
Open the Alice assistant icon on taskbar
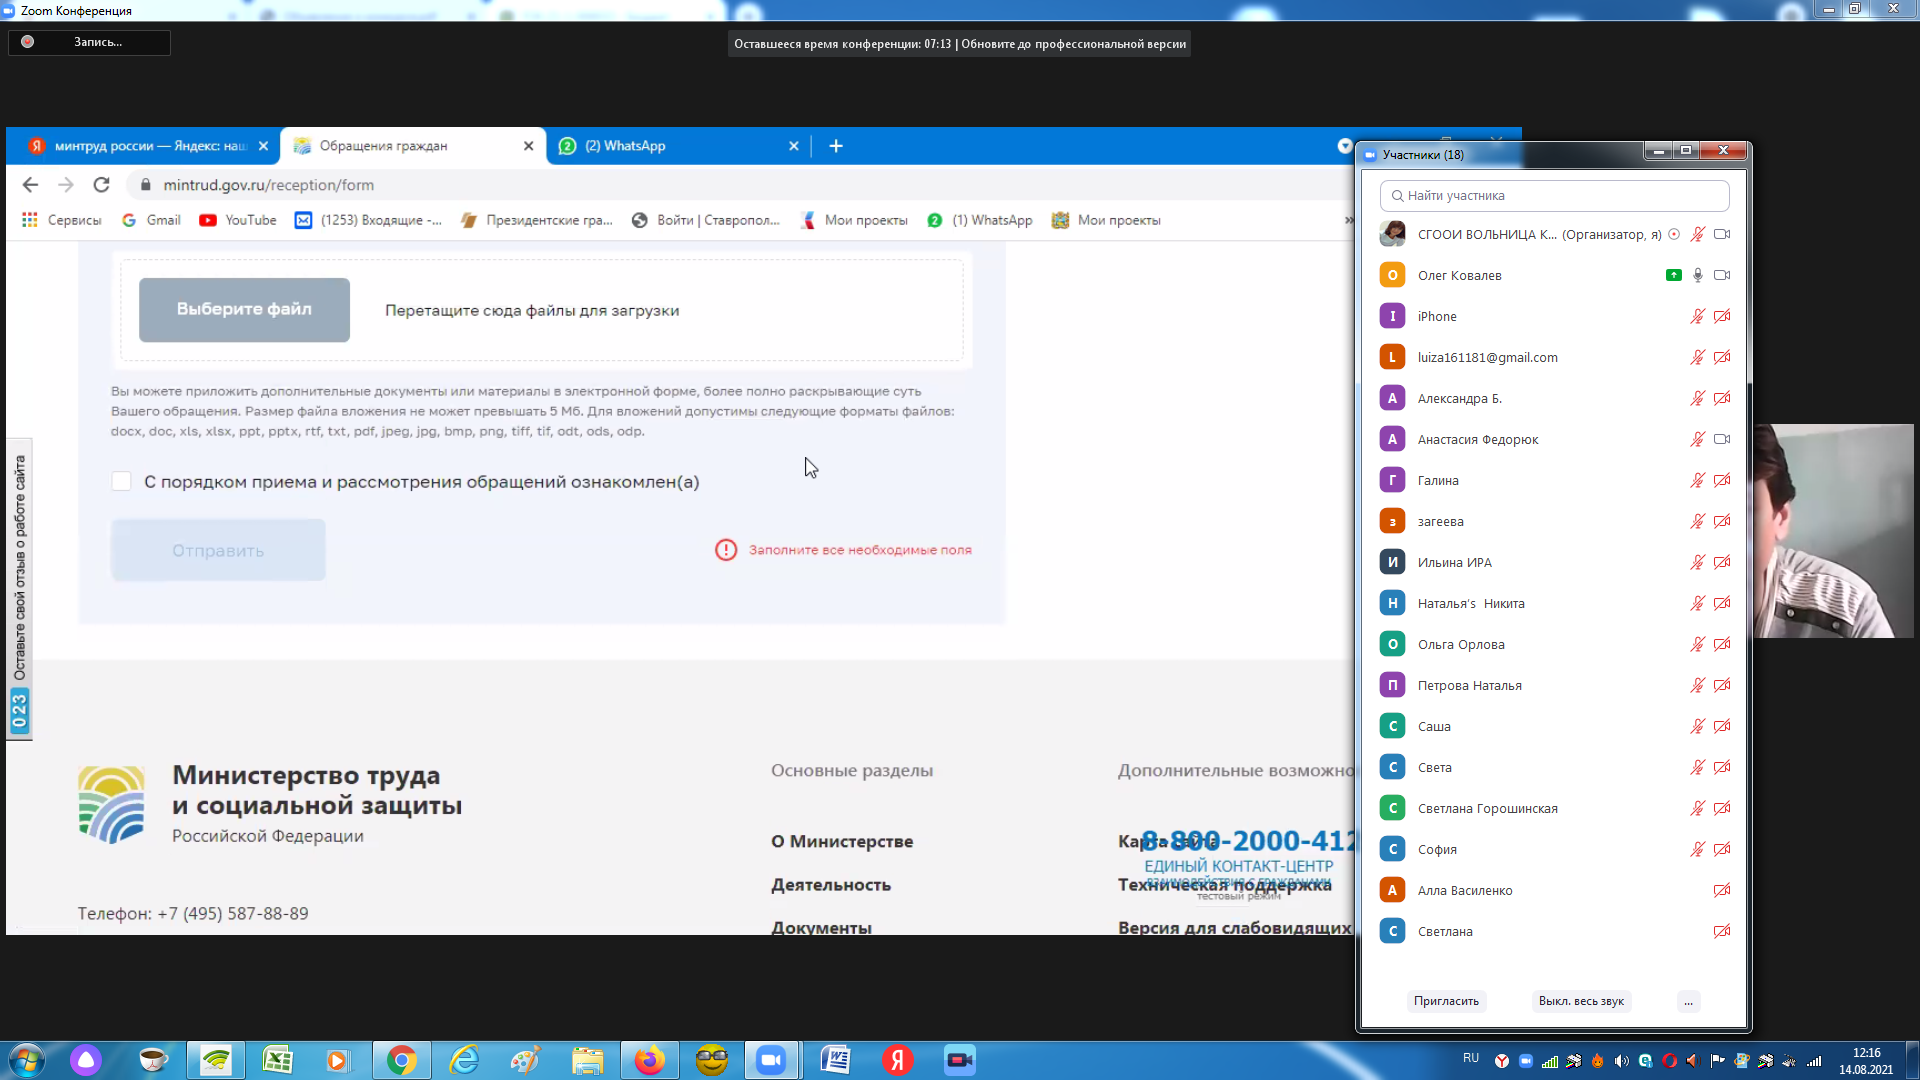(86, 1060)
